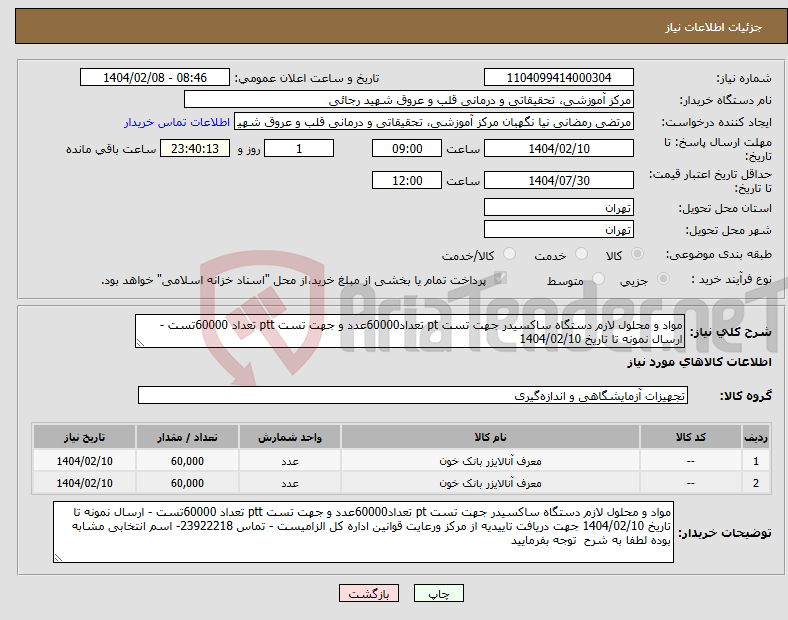Click the ردیف column header
The image size is (788, 620).
click(x=756, y=437)
